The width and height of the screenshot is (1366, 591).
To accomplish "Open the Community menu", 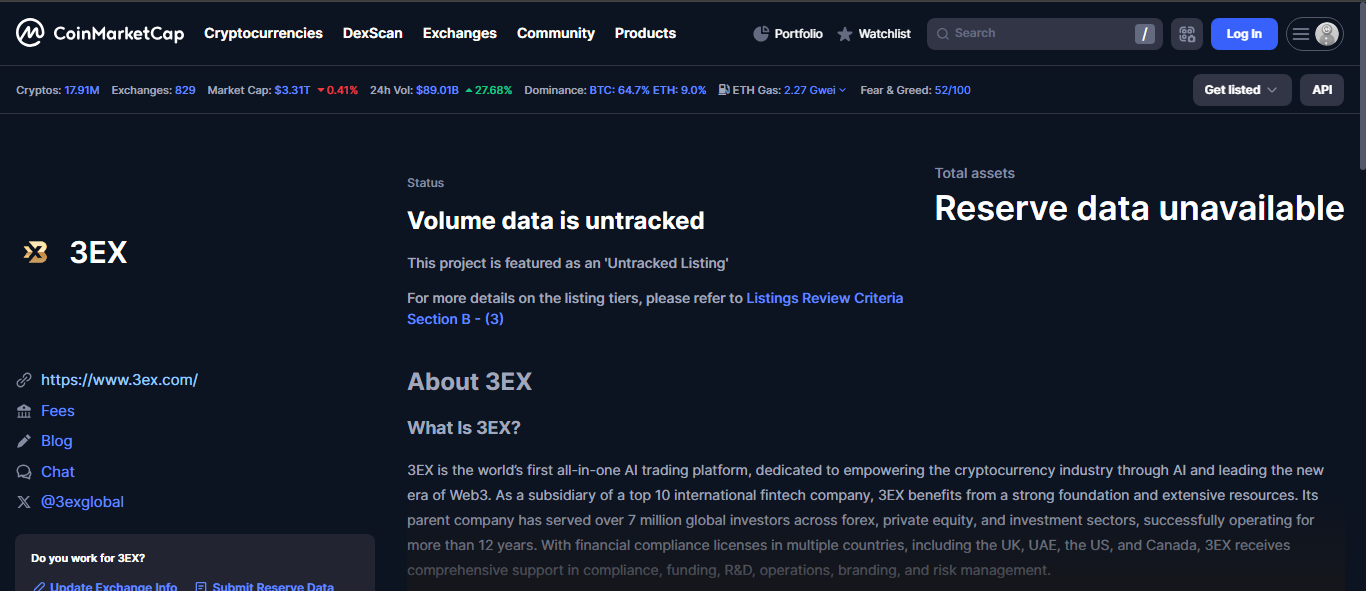I will [556, 33].
